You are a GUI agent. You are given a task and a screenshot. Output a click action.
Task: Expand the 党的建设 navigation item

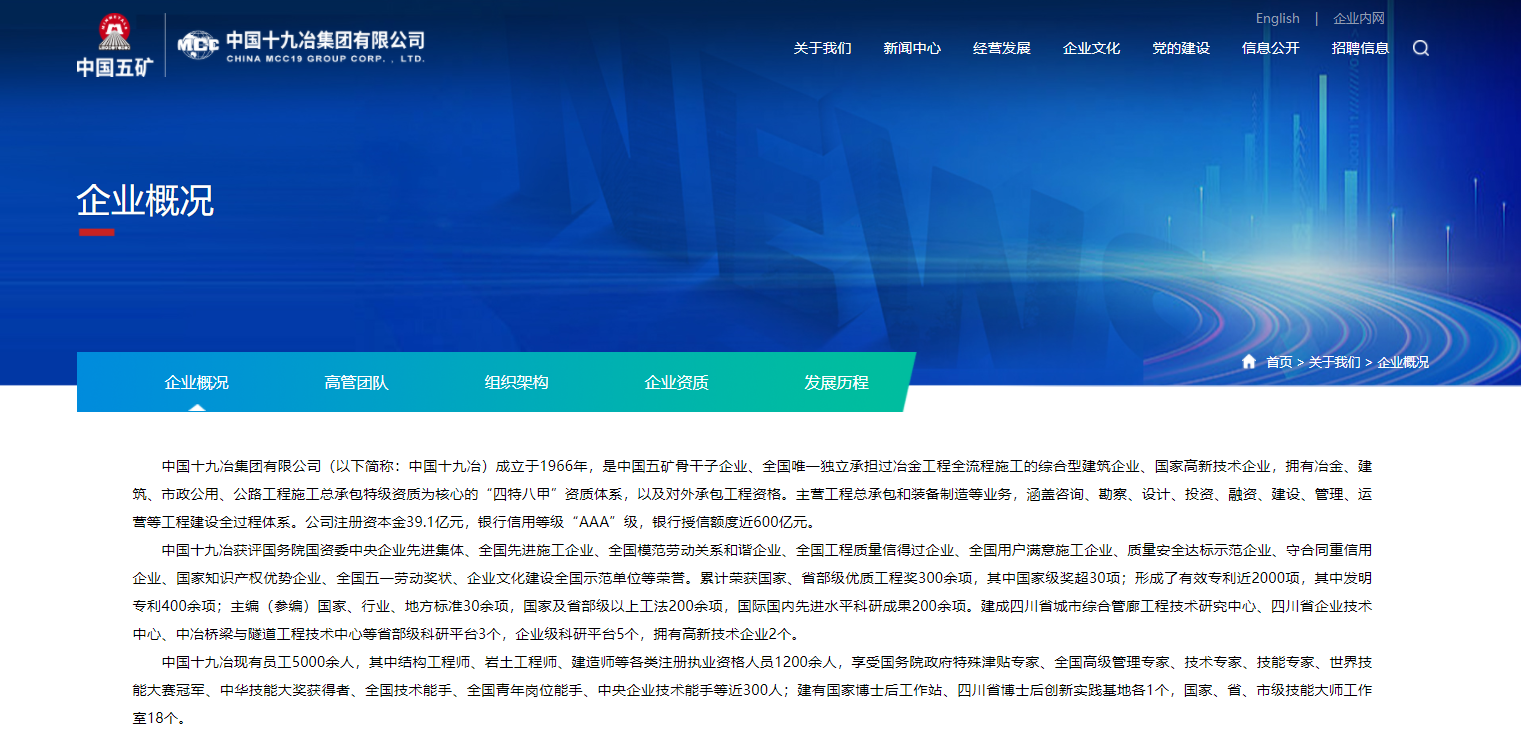pos(1181,48)
